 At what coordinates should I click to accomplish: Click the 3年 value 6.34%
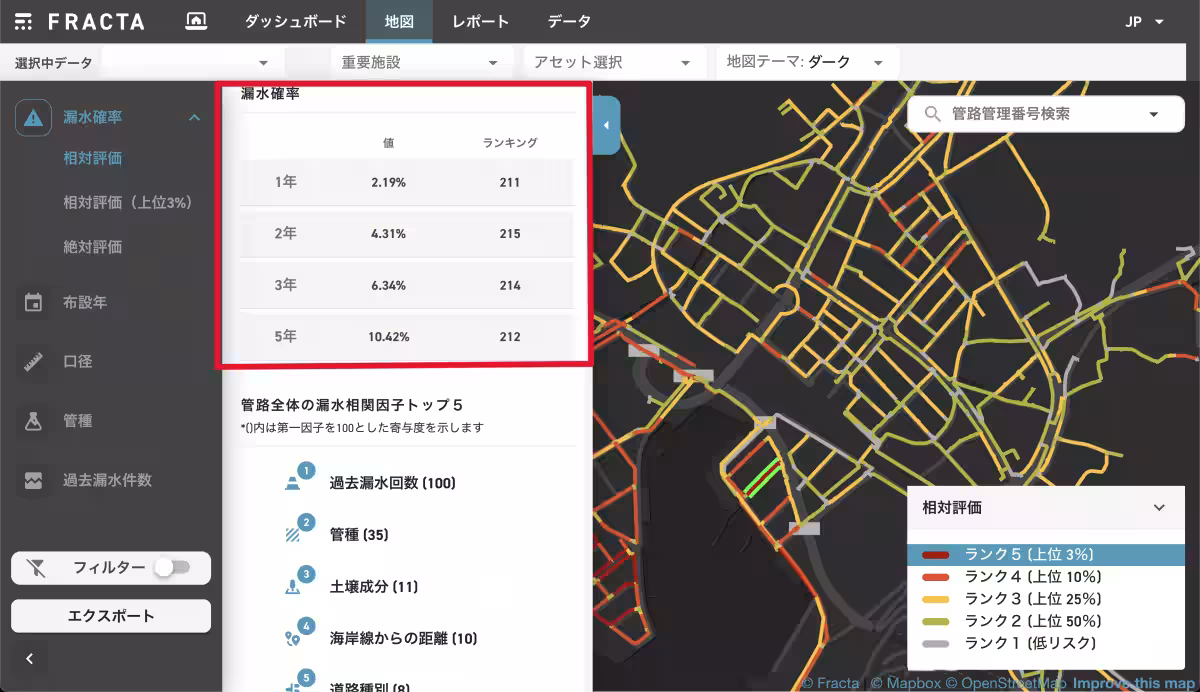(x=388, y=286)
